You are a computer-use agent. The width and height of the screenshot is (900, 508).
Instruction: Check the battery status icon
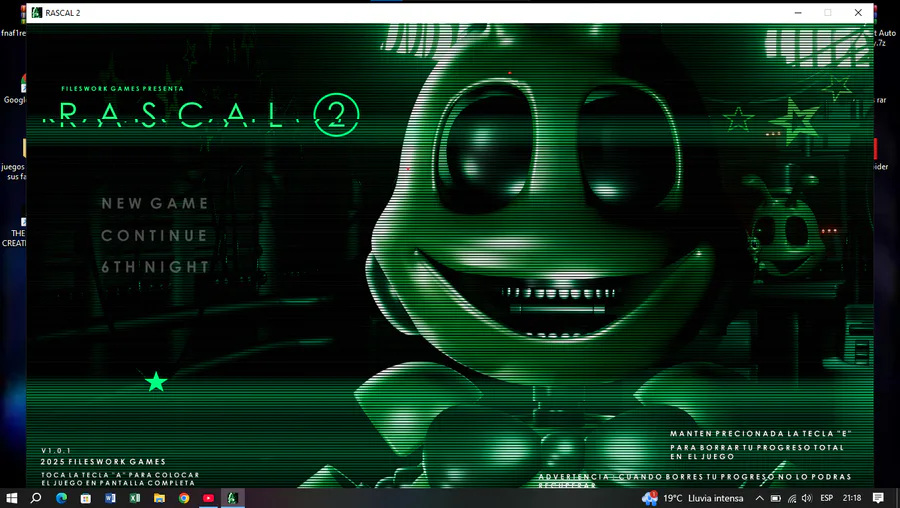point(775,498)
